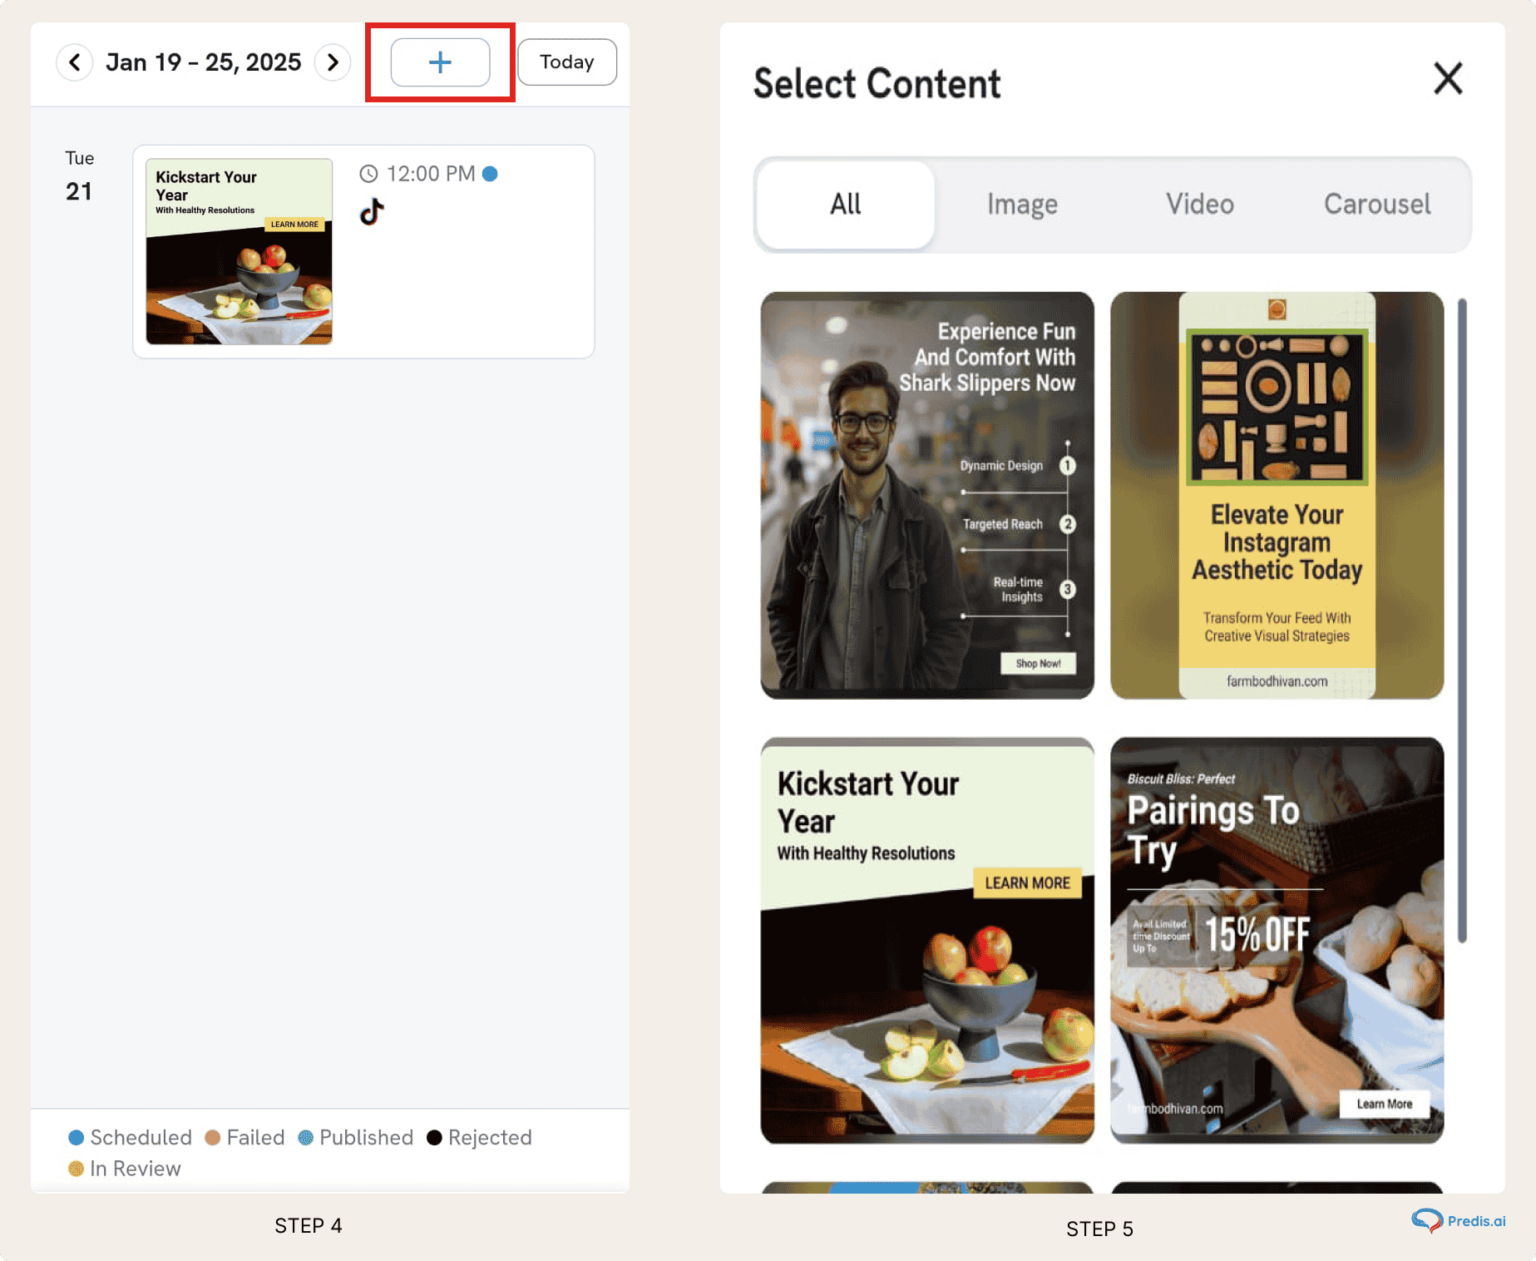The width and height of the screenshot is (1536, 1261).
Task: Click the plus add post button
Action: pos(440,62)
